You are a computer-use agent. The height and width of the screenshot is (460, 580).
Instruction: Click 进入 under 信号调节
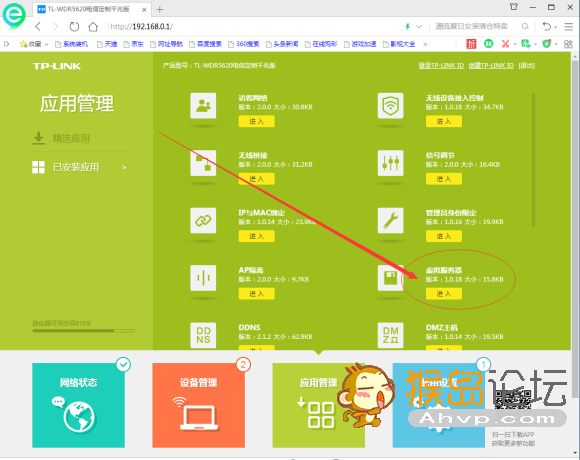[444, 179]
